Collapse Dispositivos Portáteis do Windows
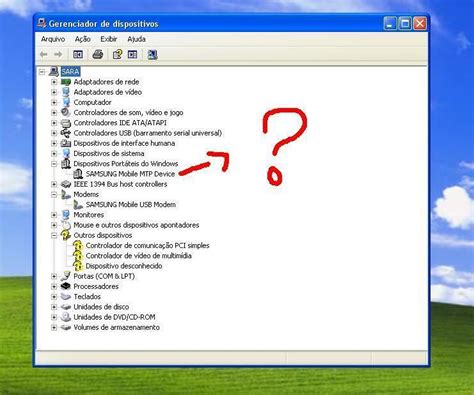This screenshot has height=395, width=474. (x=54, y=164)
